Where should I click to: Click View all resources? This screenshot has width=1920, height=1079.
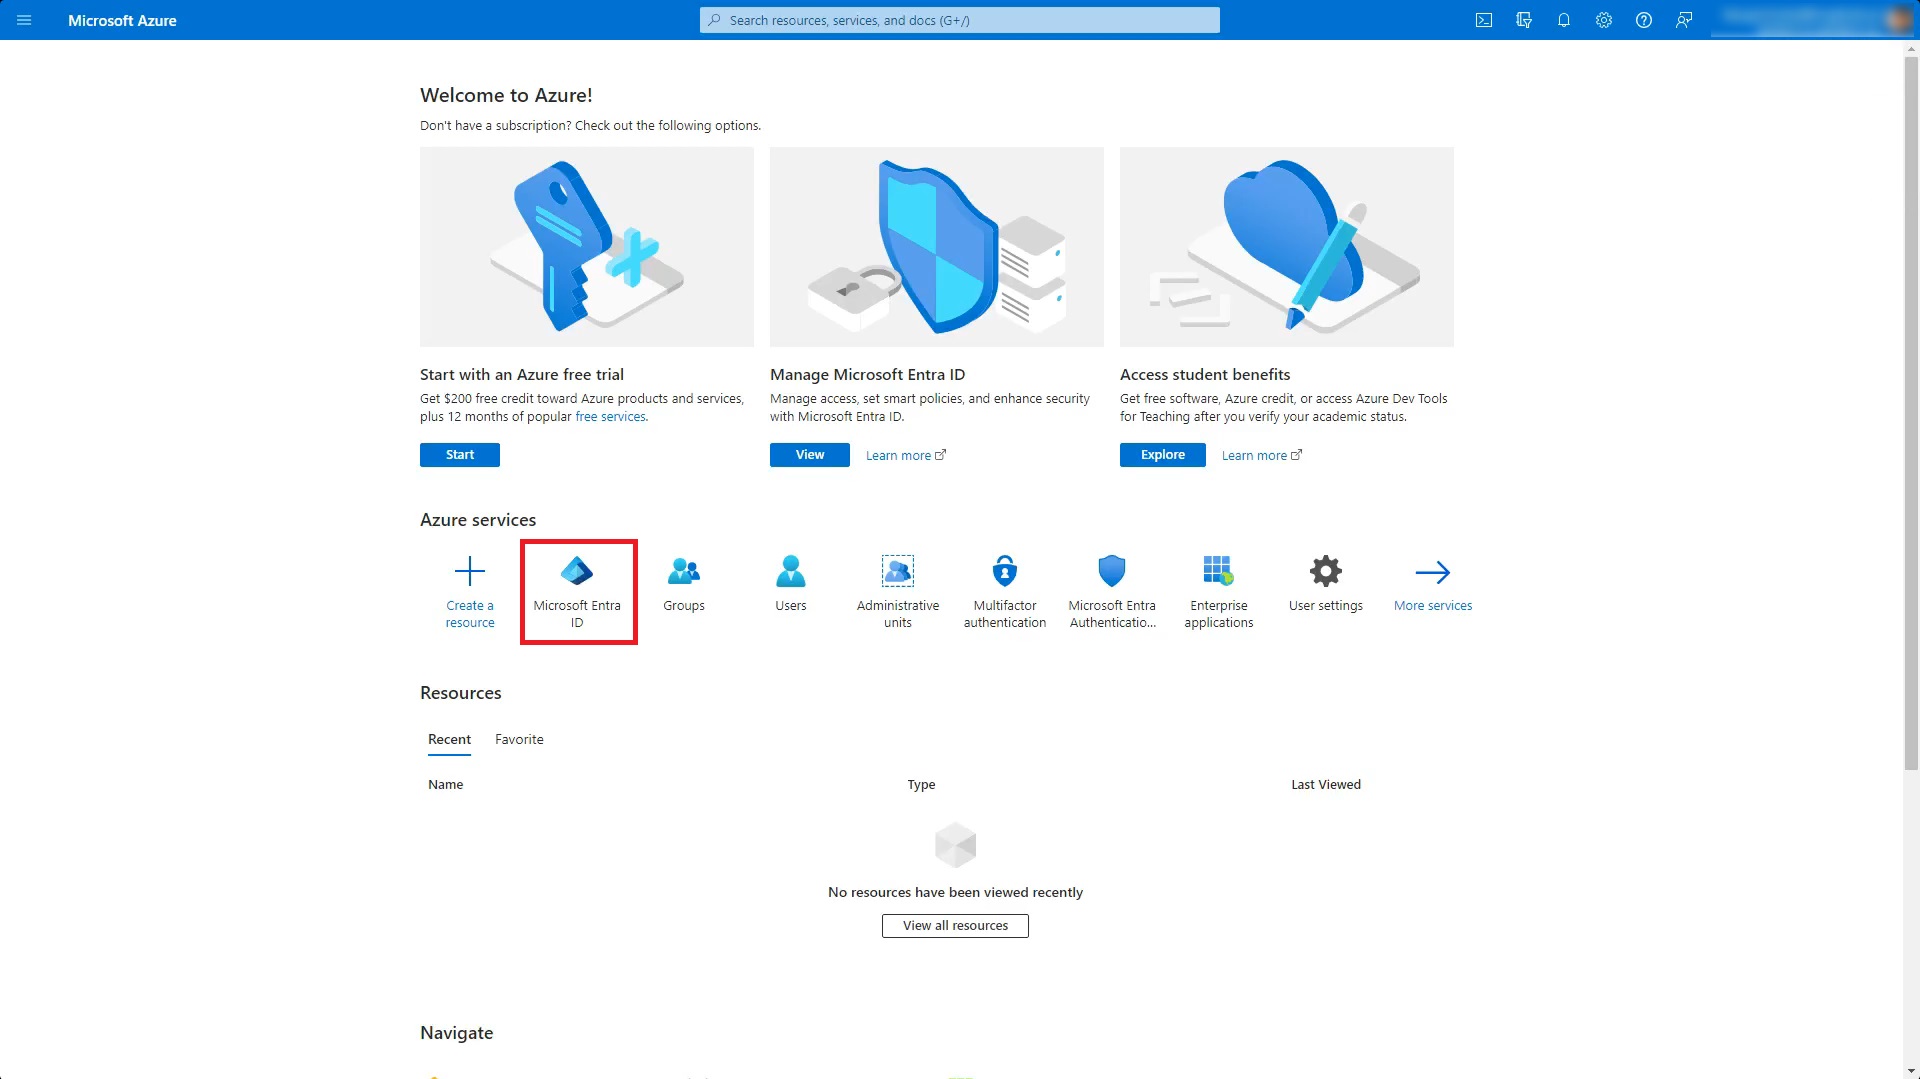click(x=955, y=925)
